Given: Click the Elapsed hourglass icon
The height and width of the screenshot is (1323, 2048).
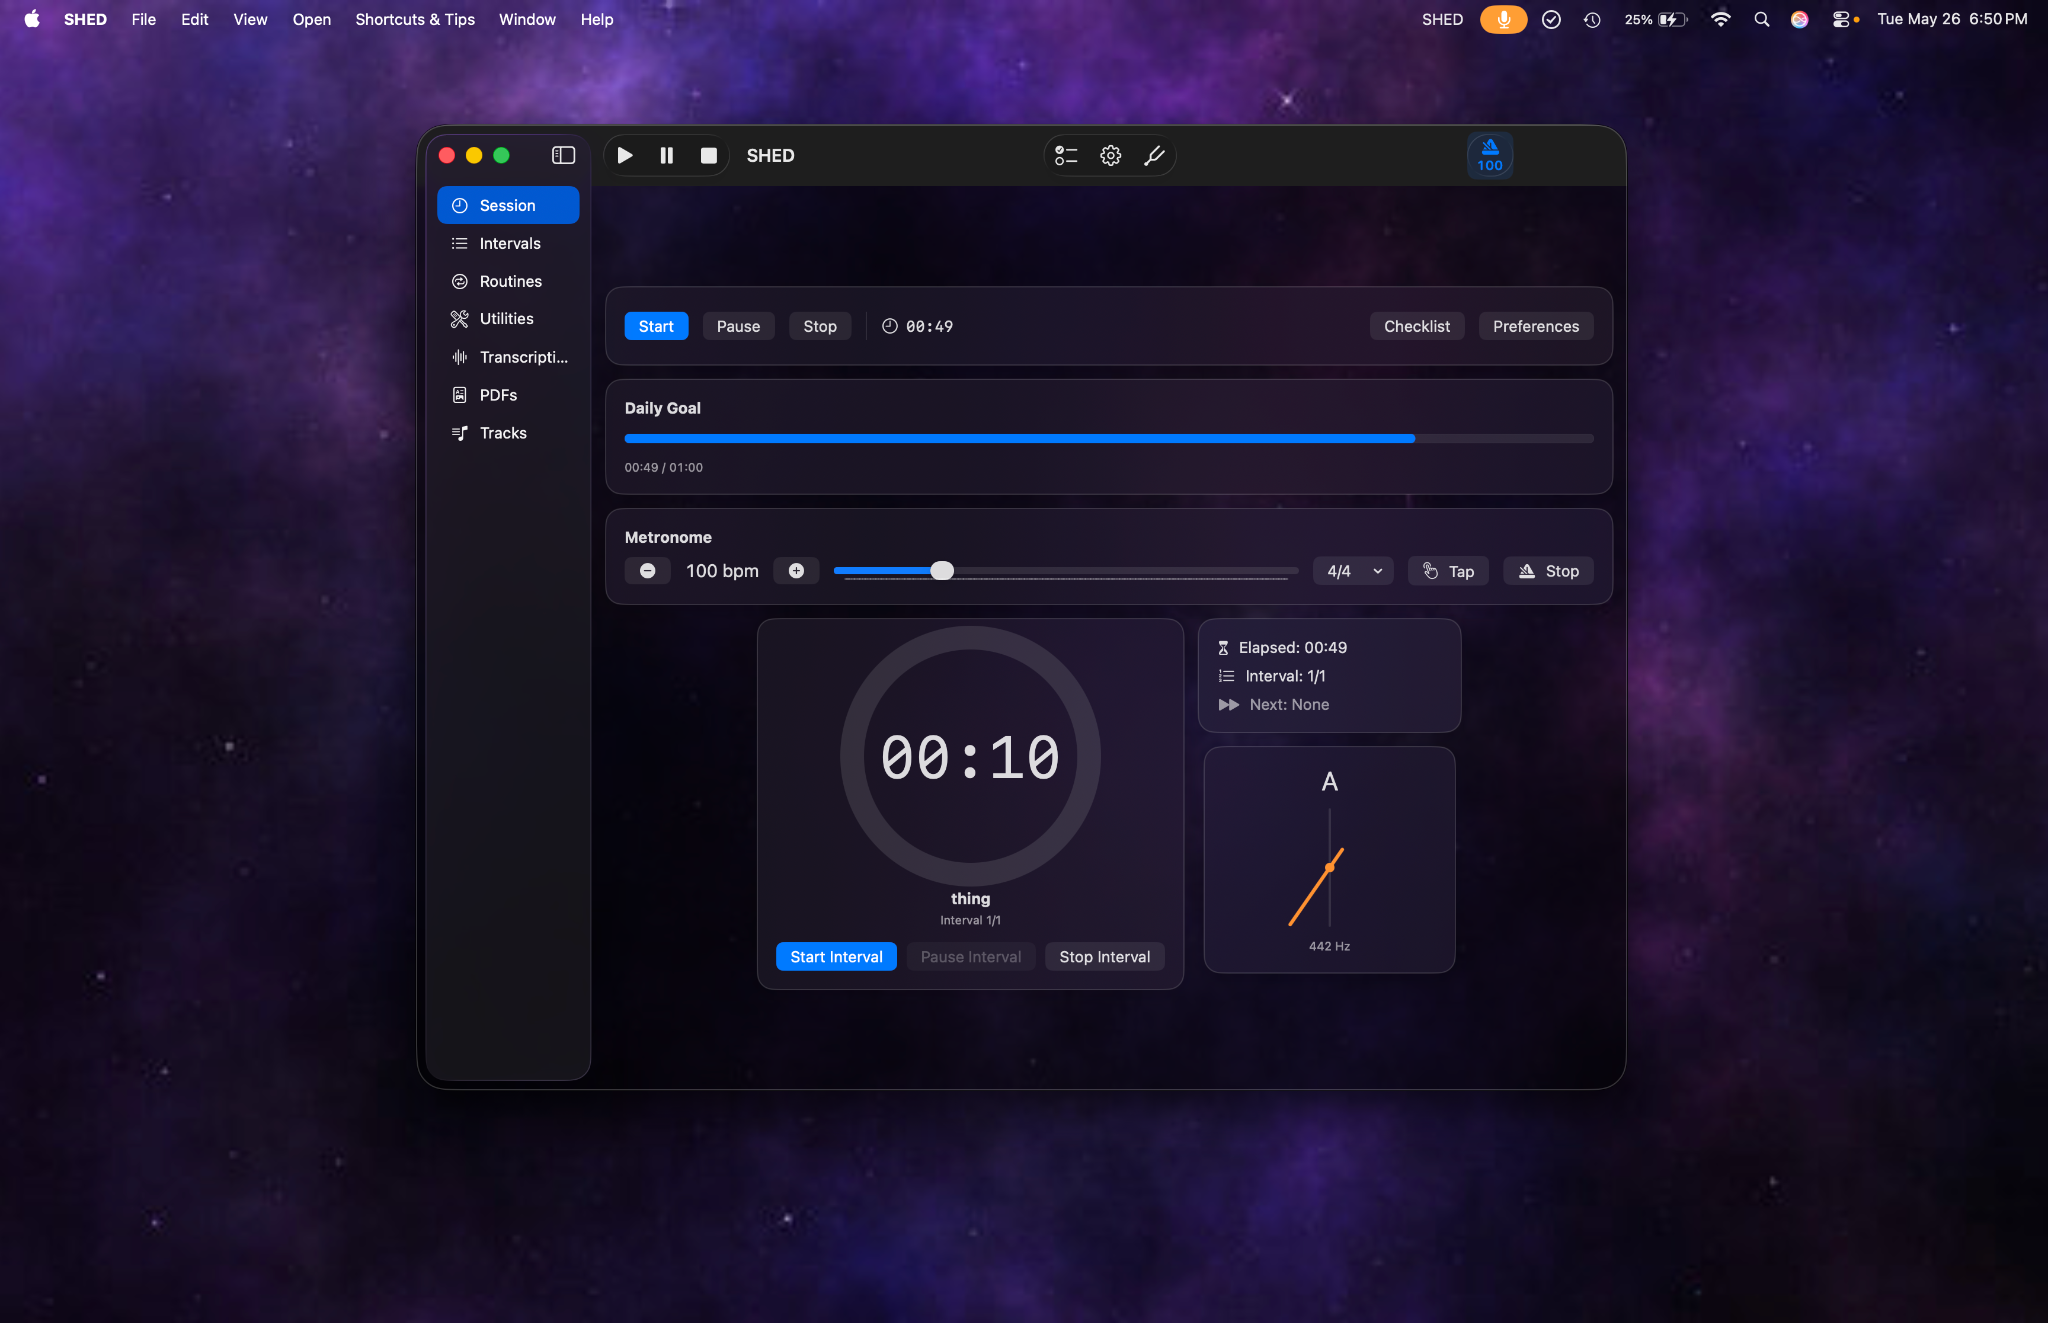Looking at the screenshot, I should [x=1223, y=648].
